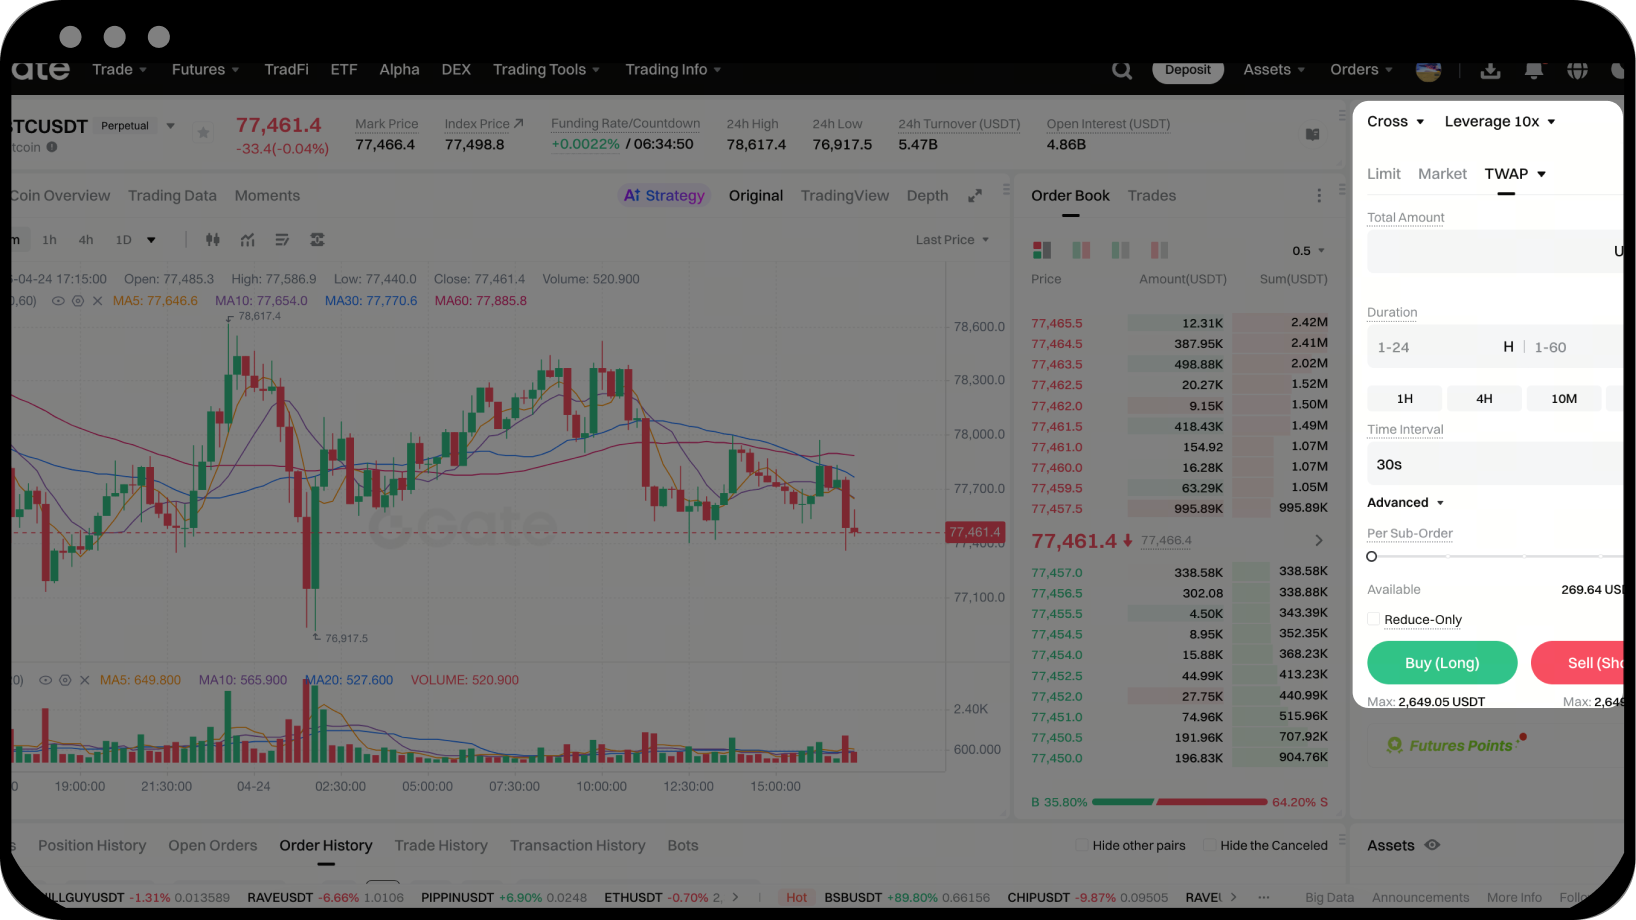Open notifications bell icon

[1533, 70]
